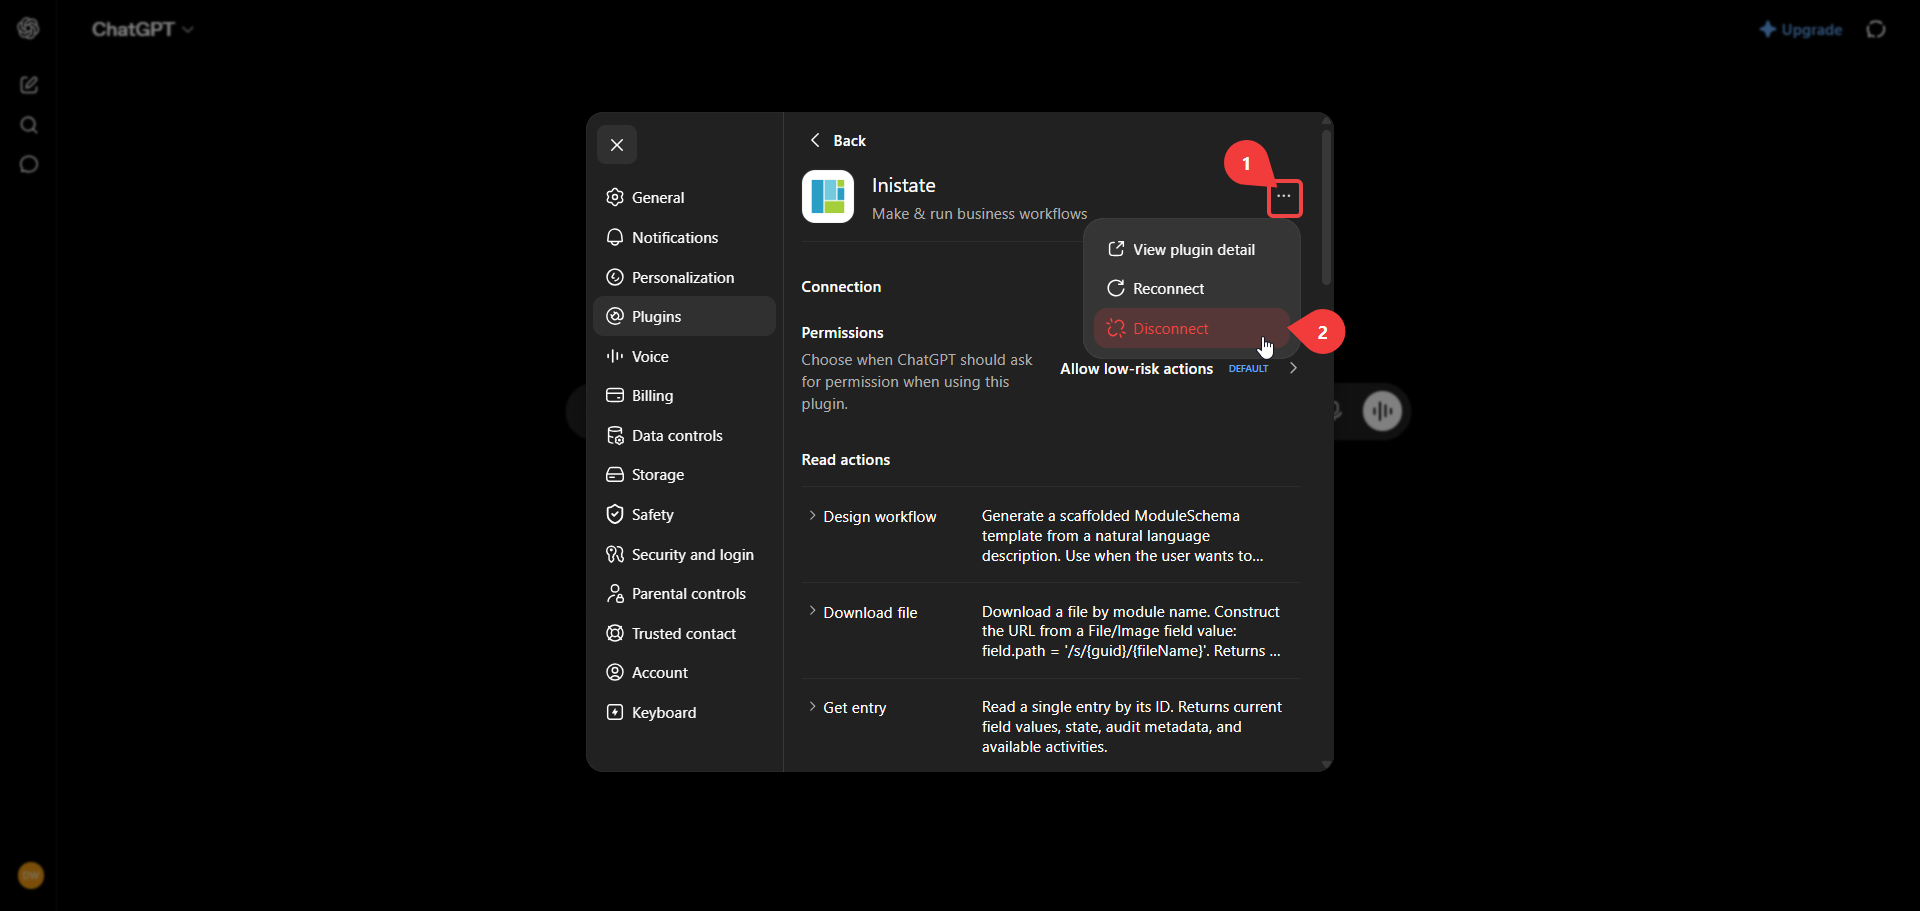Close the settings dialog with the X button
Viewport: 1920px width, 911px height.
pyautogui.click(x=617, y=145)
